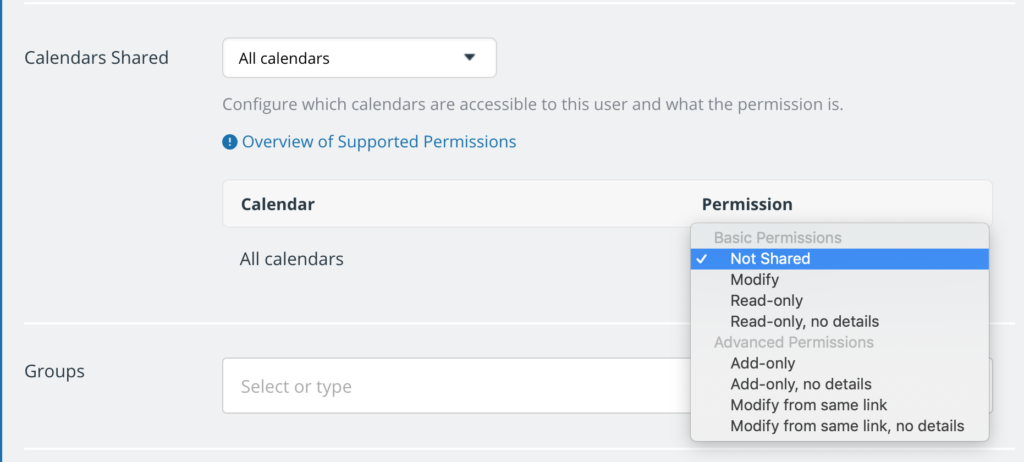Click the Advanced Permissions group heading
This screenshot has width=1024, height=462.
click(x=793, y=342)
